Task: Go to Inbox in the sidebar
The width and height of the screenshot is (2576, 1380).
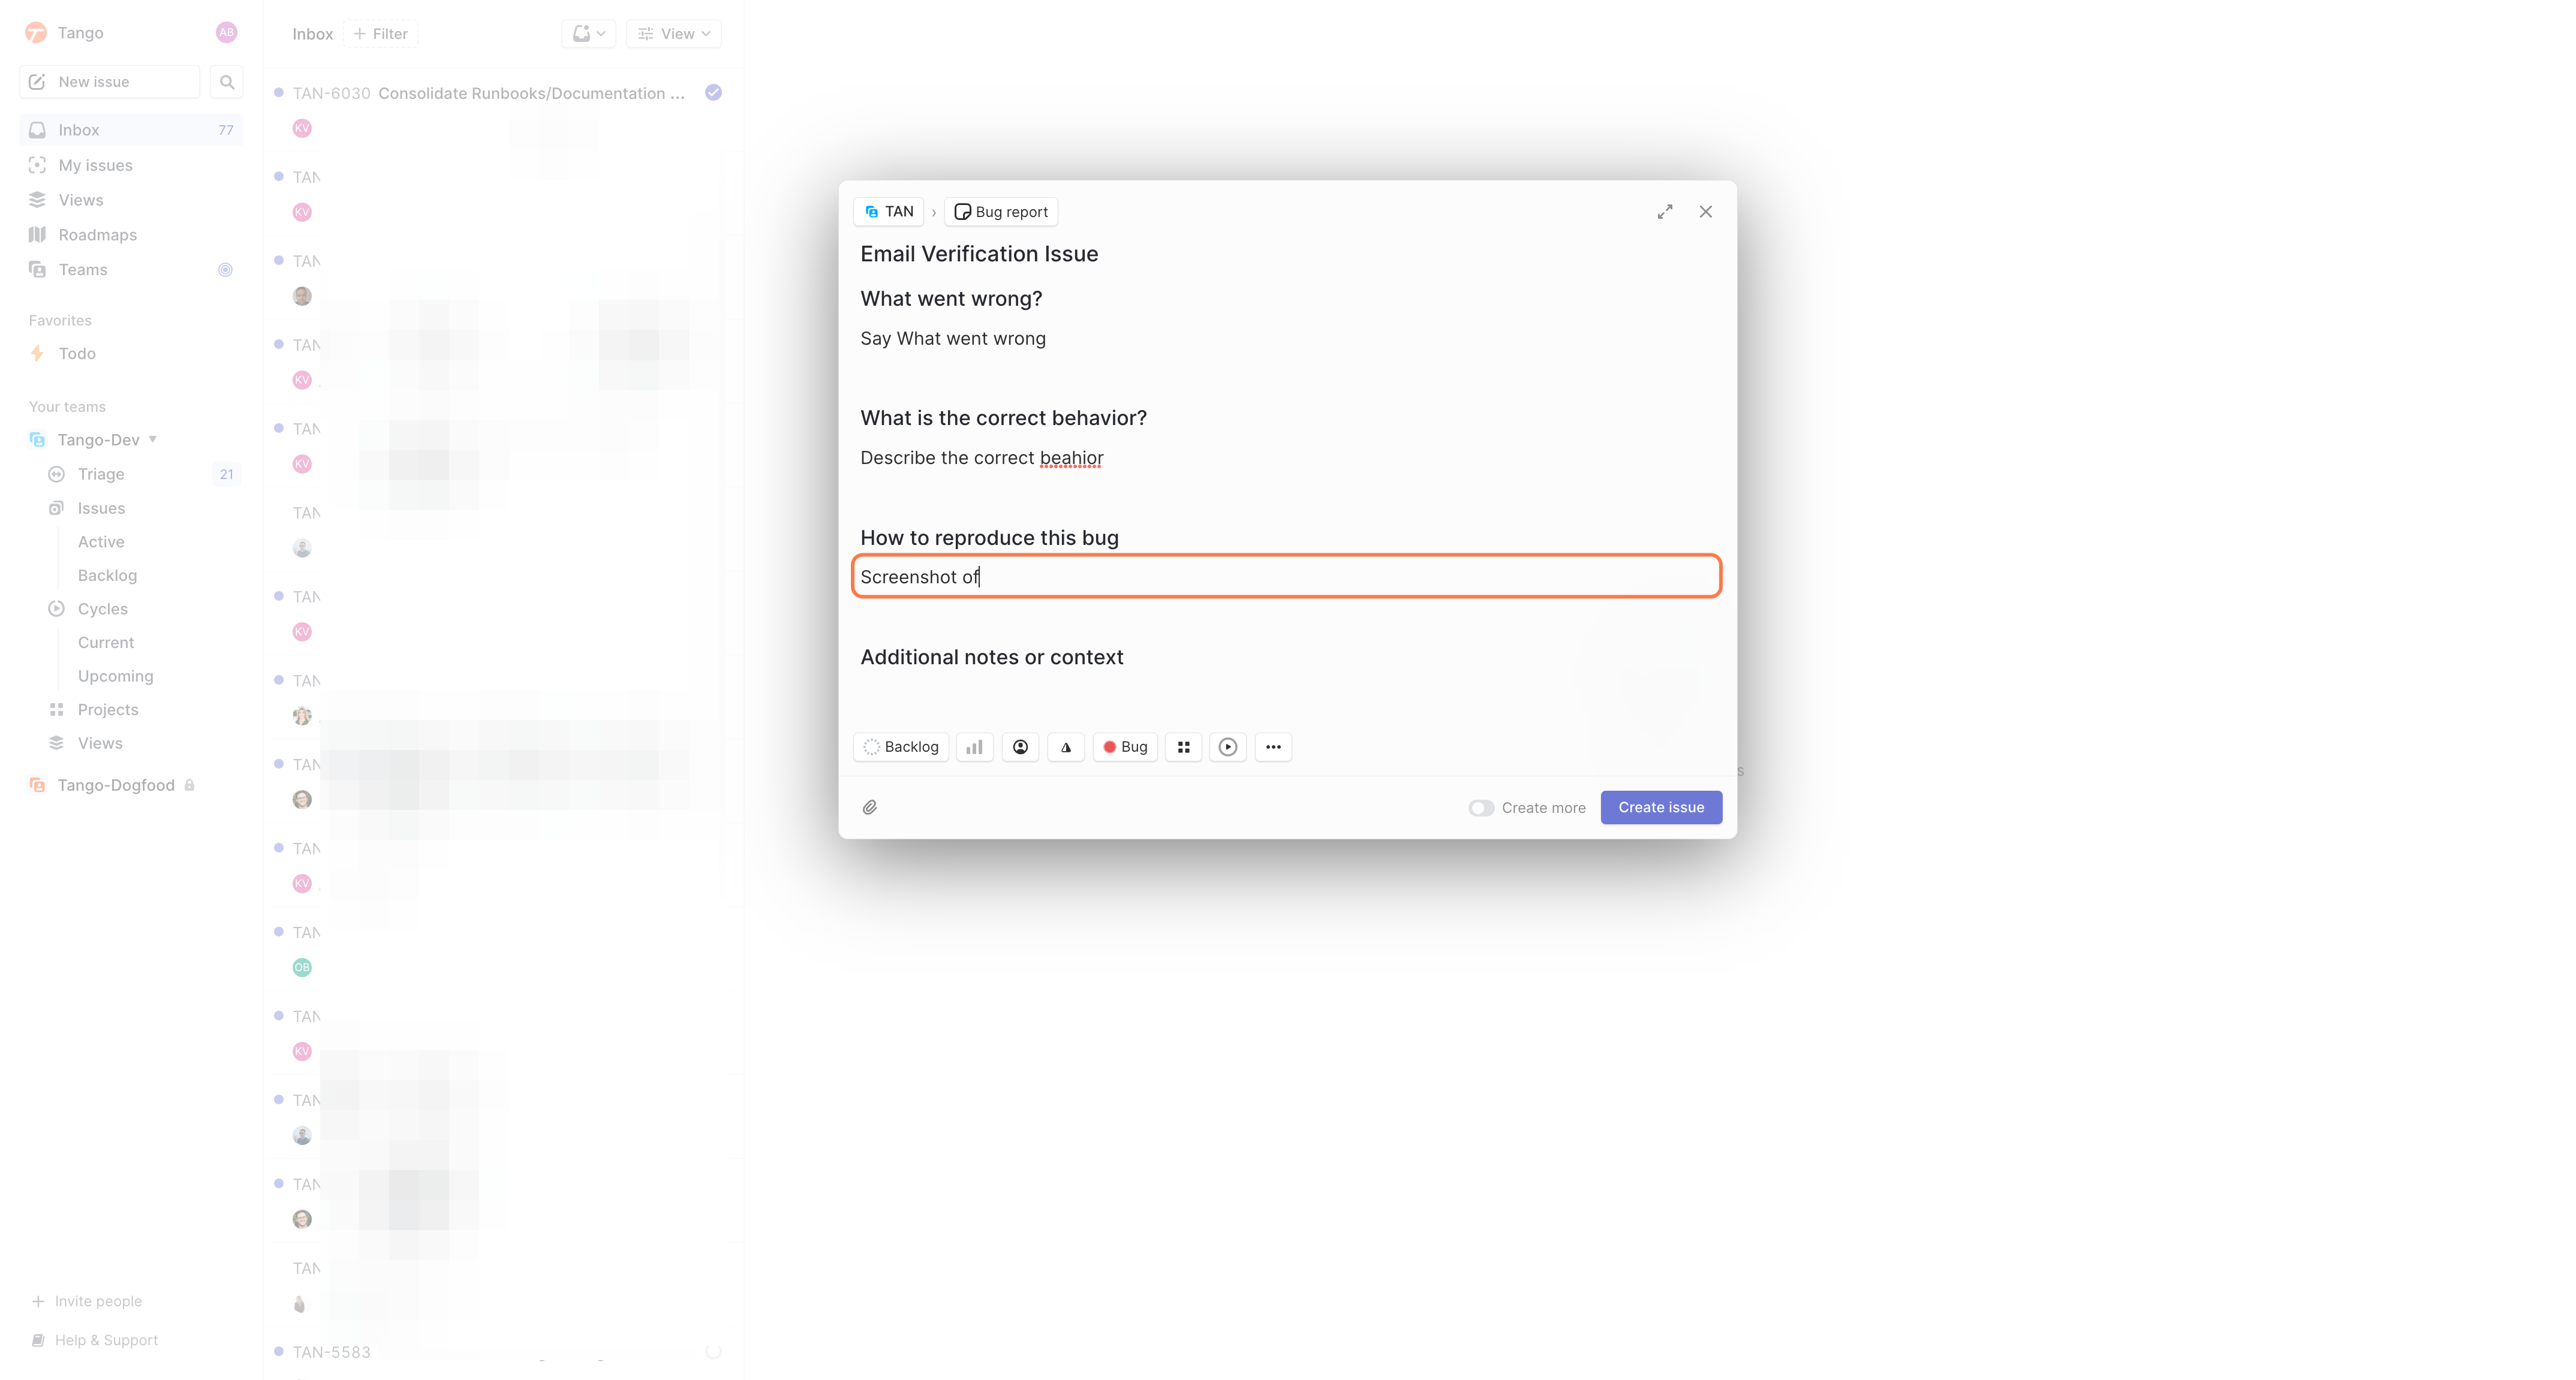Action: pos(131,130)
